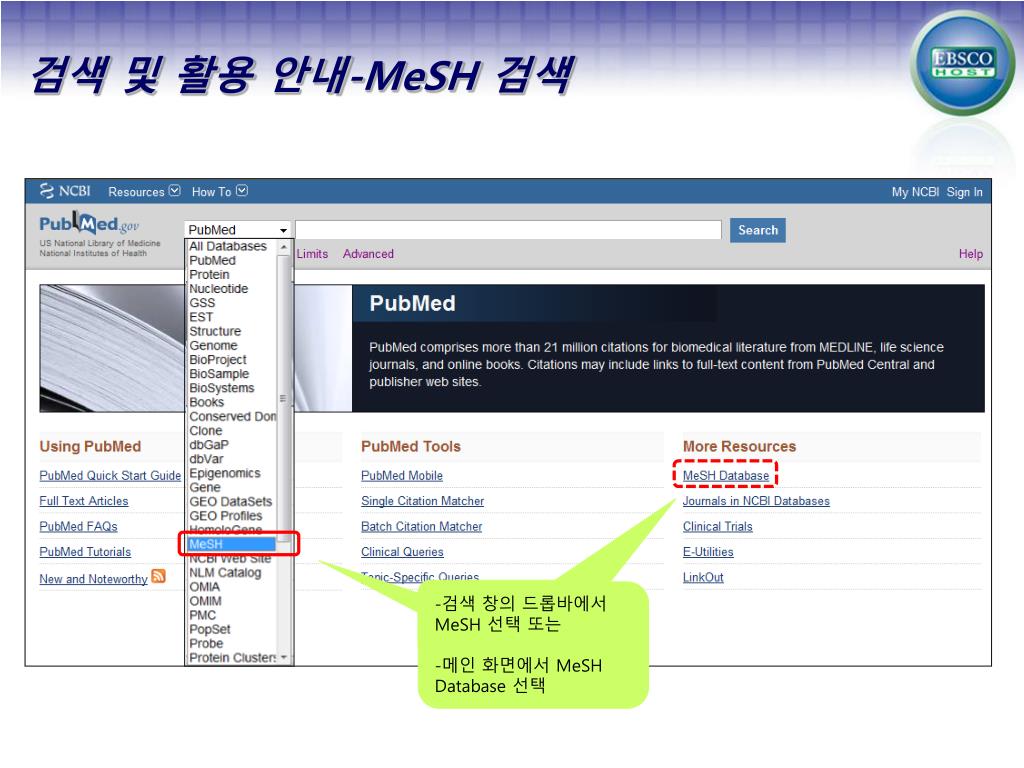Select GSS option in dropdown list

202,303
